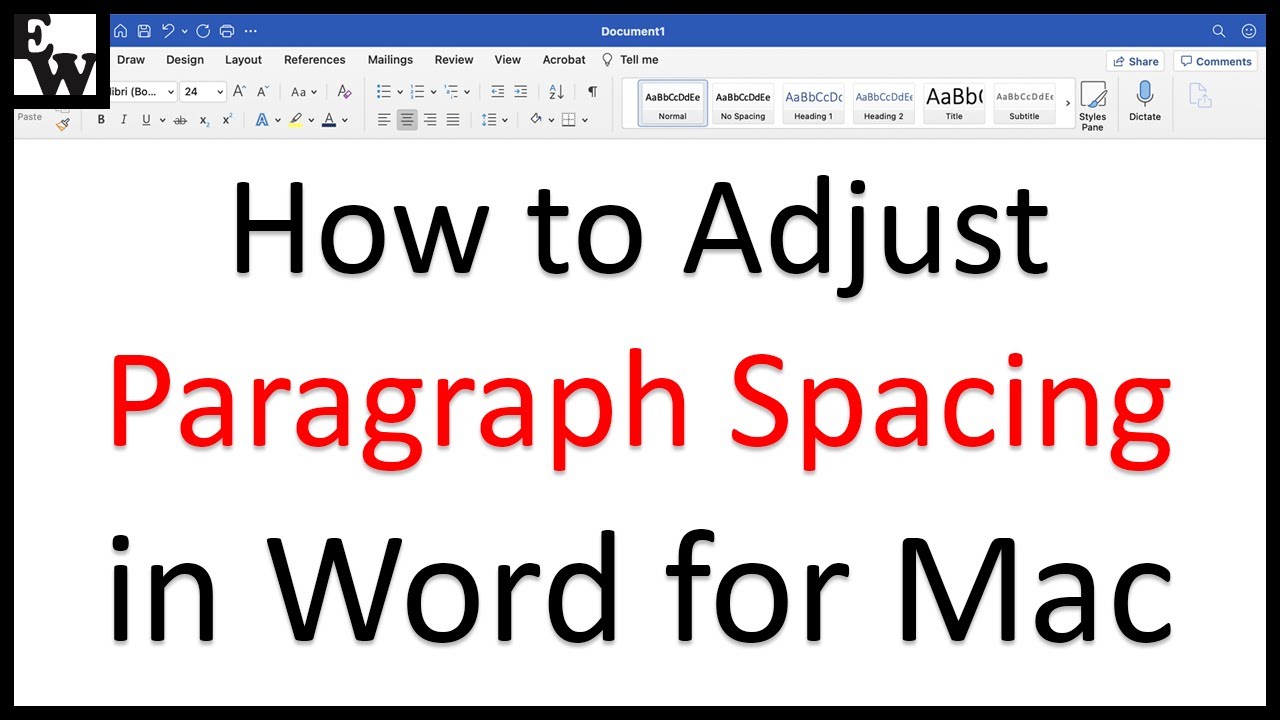The height and width of the screenshot is (720, 1280).
Task: Toggle bold formatting
Action: 101,120
